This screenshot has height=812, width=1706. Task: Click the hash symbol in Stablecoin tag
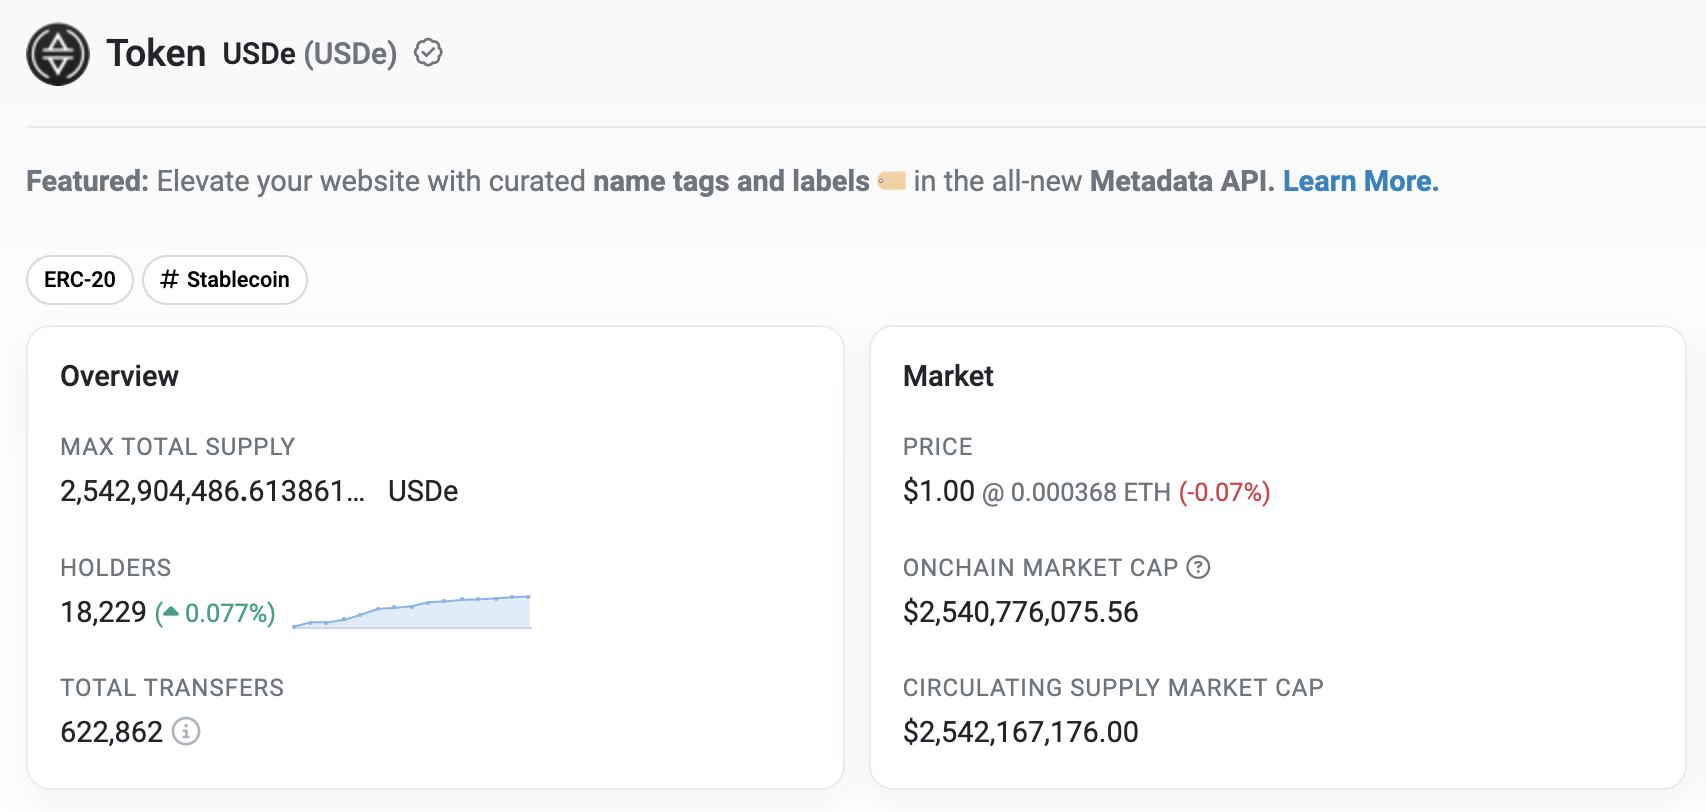point(169,280)
